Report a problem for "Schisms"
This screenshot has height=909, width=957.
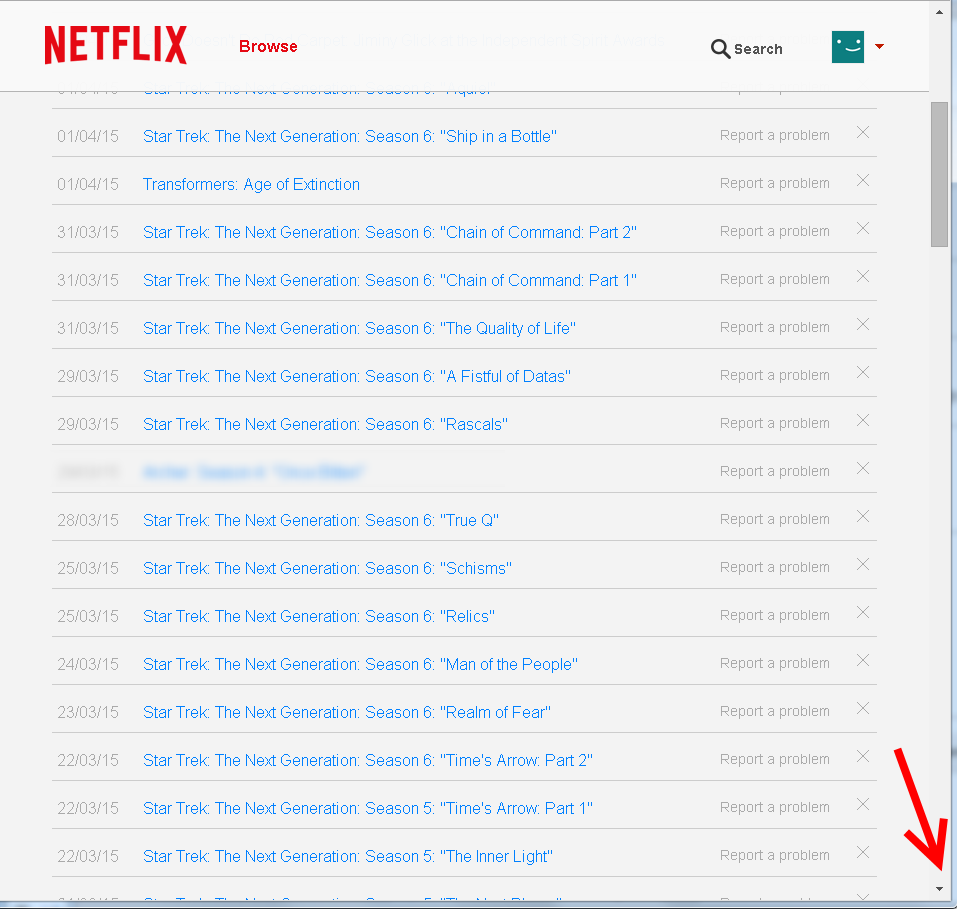pyautogui.click(x=775, y=567)
